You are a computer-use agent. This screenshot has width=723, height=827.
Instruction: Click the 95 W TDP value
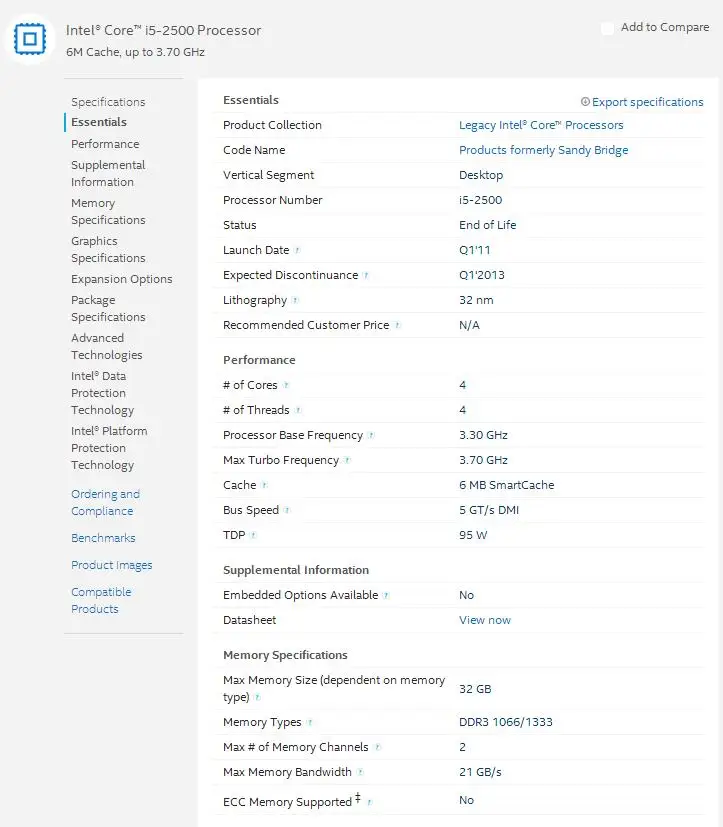(473, 535)
